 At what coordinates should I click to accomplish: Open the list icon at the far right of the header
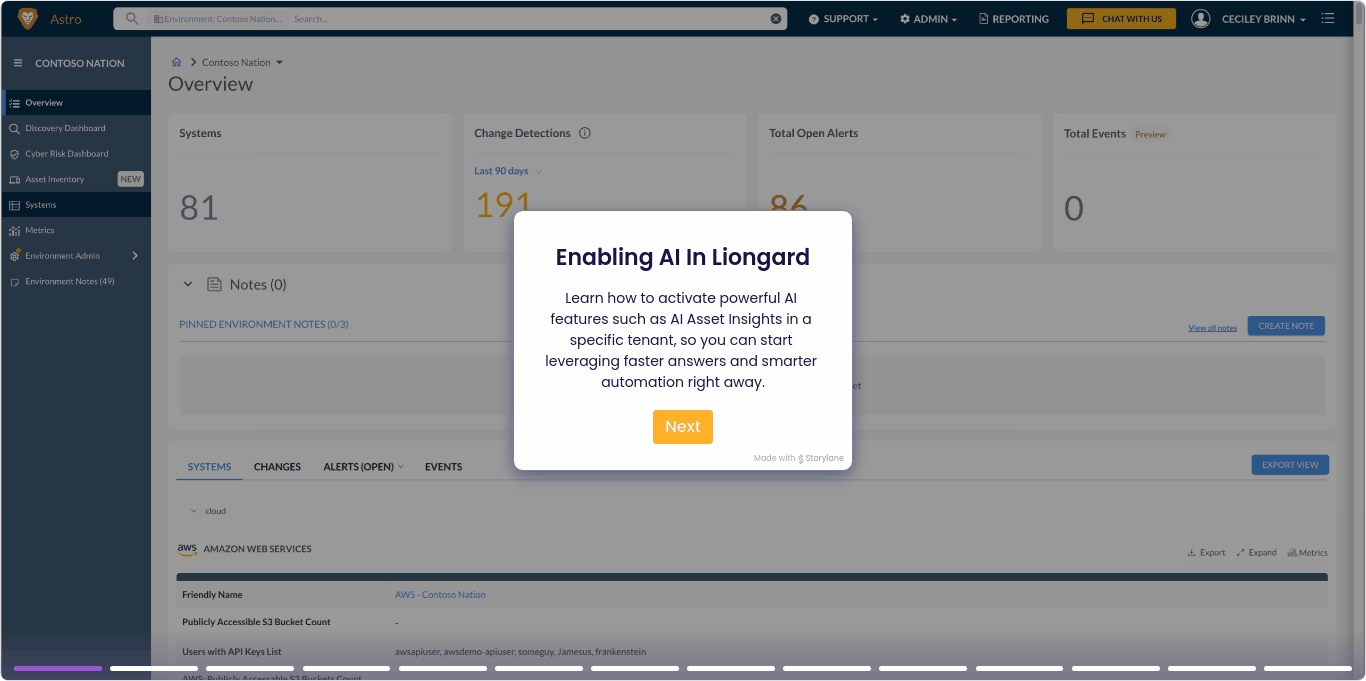[x=1328, y=18]
